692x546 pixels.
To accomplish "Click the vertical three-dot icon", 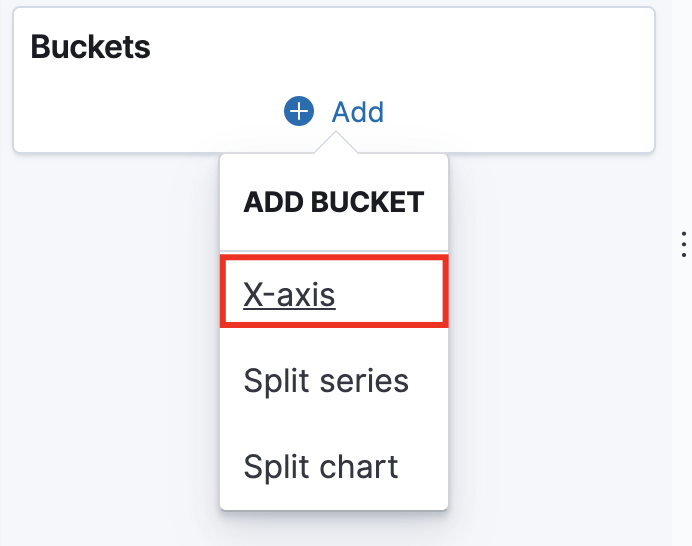I will (x=683, y=244).
